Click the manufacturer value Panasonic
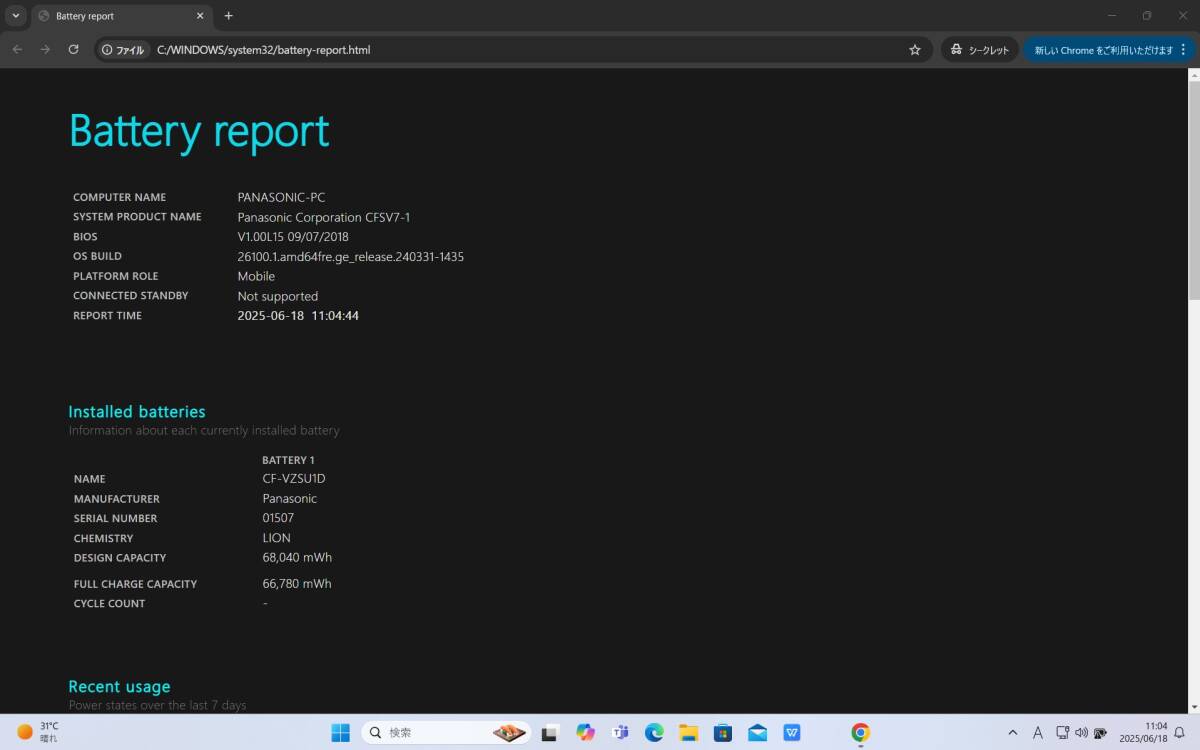Image resolution: width=1200 pixels, height=750 pixels. tap(290, 498)
